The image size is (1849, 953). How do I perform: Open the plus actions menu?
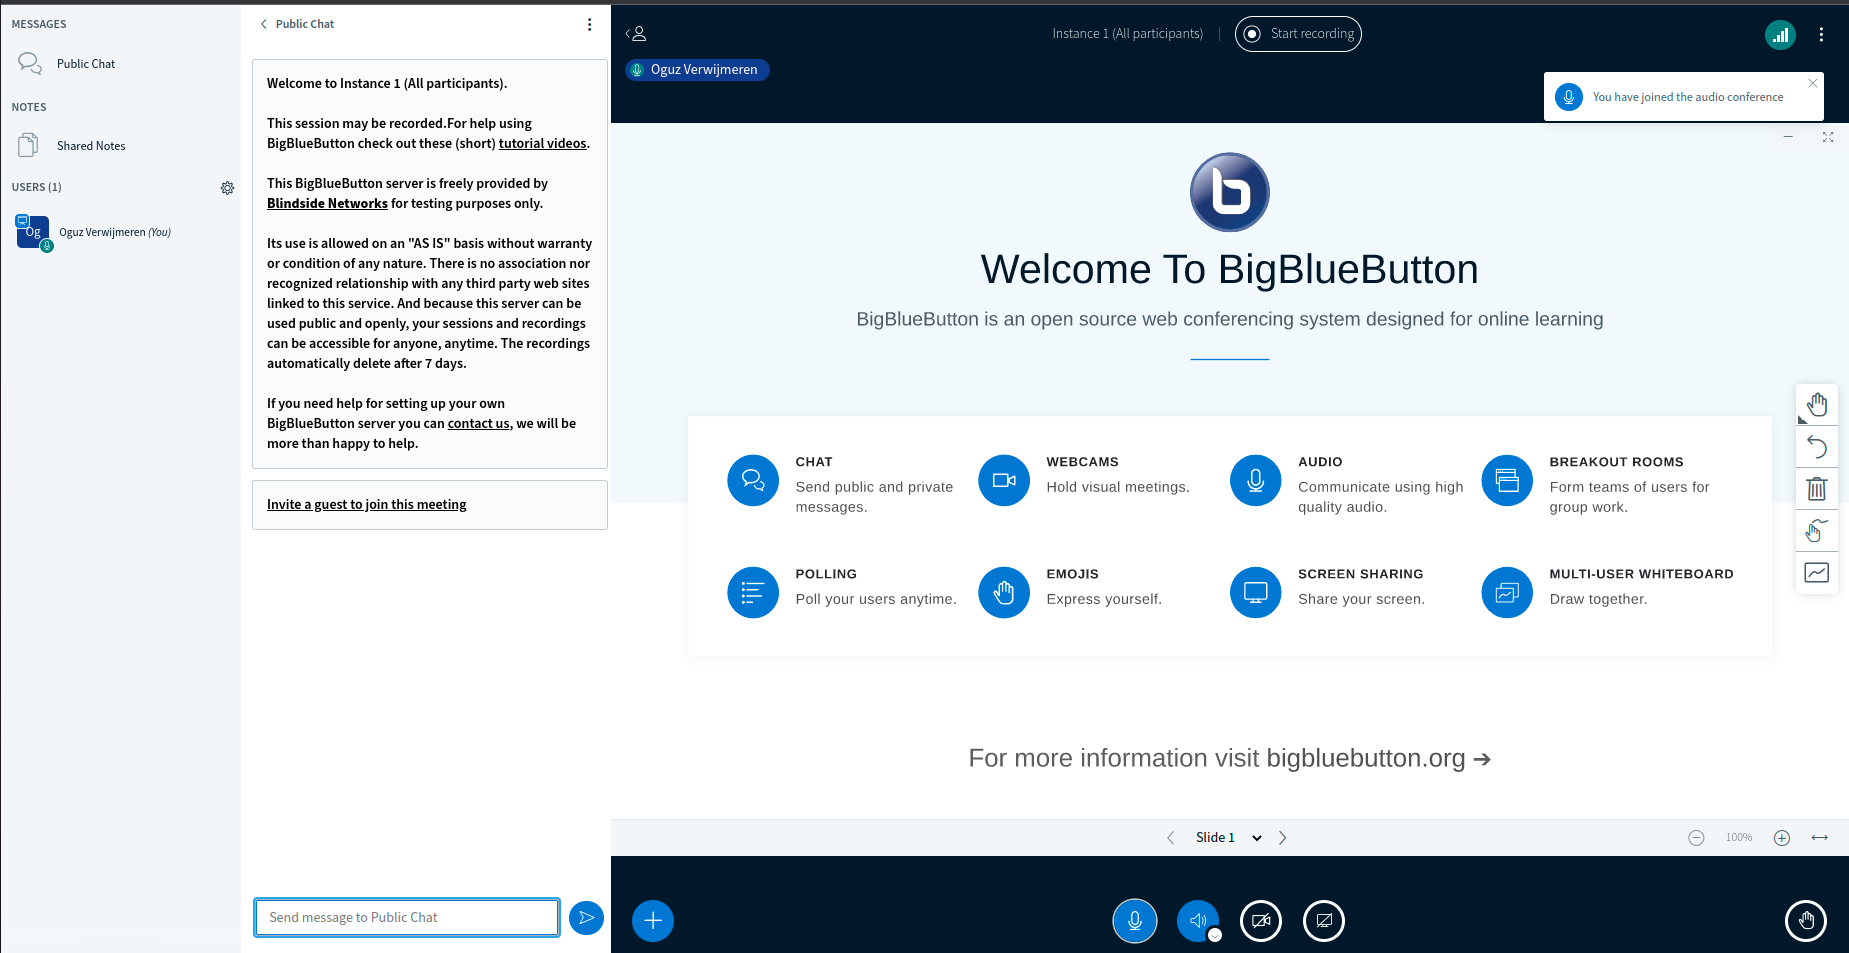click(x=653, y=921)
